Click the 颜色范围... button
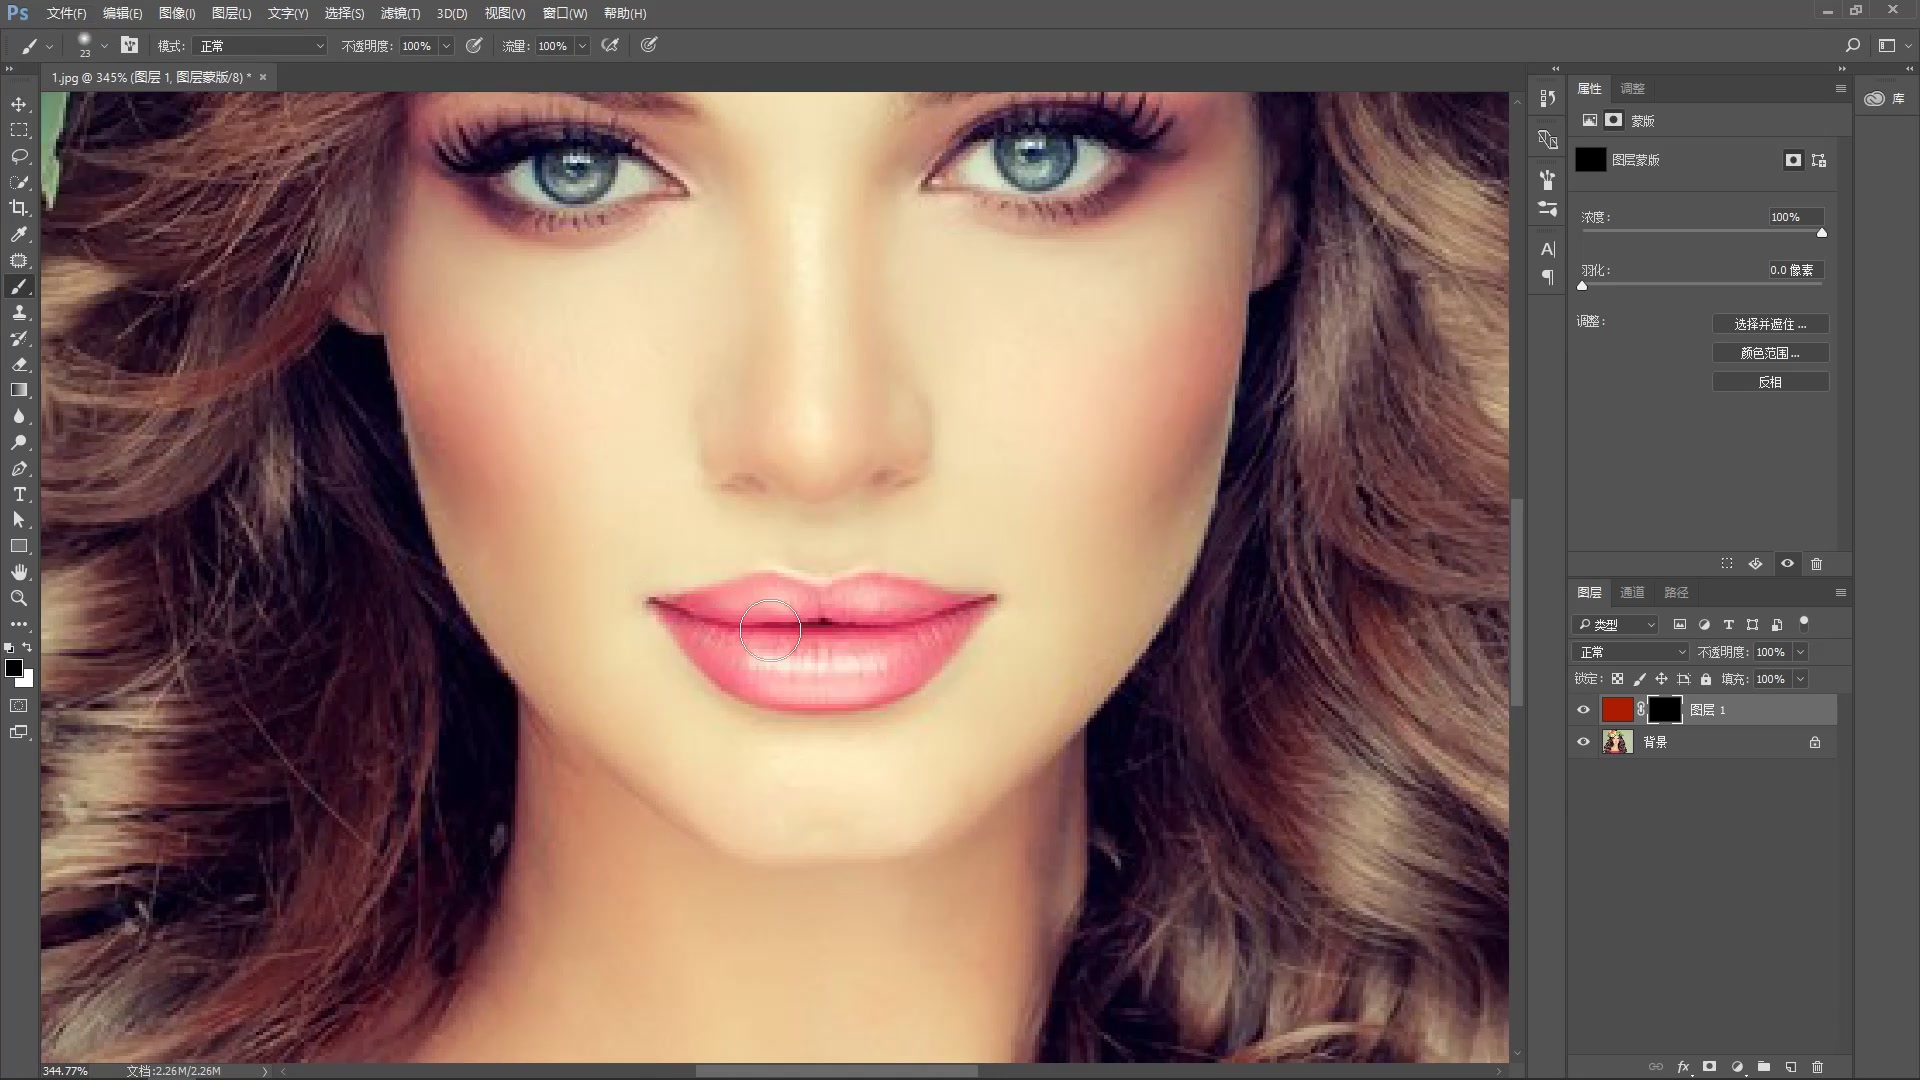Screen dimensions: 1920x1080 coord(1770,353)
